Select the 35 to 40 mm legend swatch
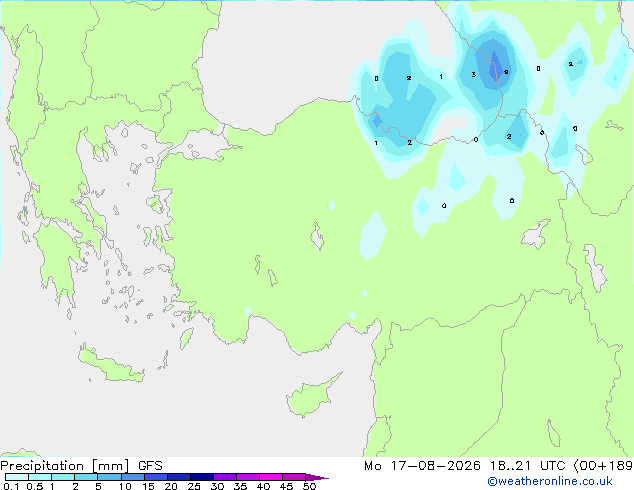 247,477
